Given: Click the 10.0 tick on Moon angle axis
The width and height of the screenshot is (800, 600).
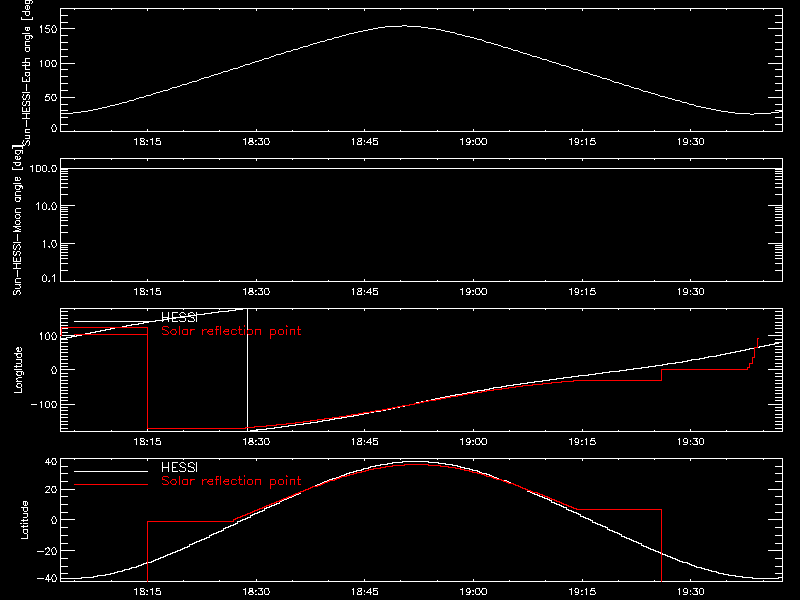Looking at the screenshot, I should pyautogui.click(x=46, y=206).
